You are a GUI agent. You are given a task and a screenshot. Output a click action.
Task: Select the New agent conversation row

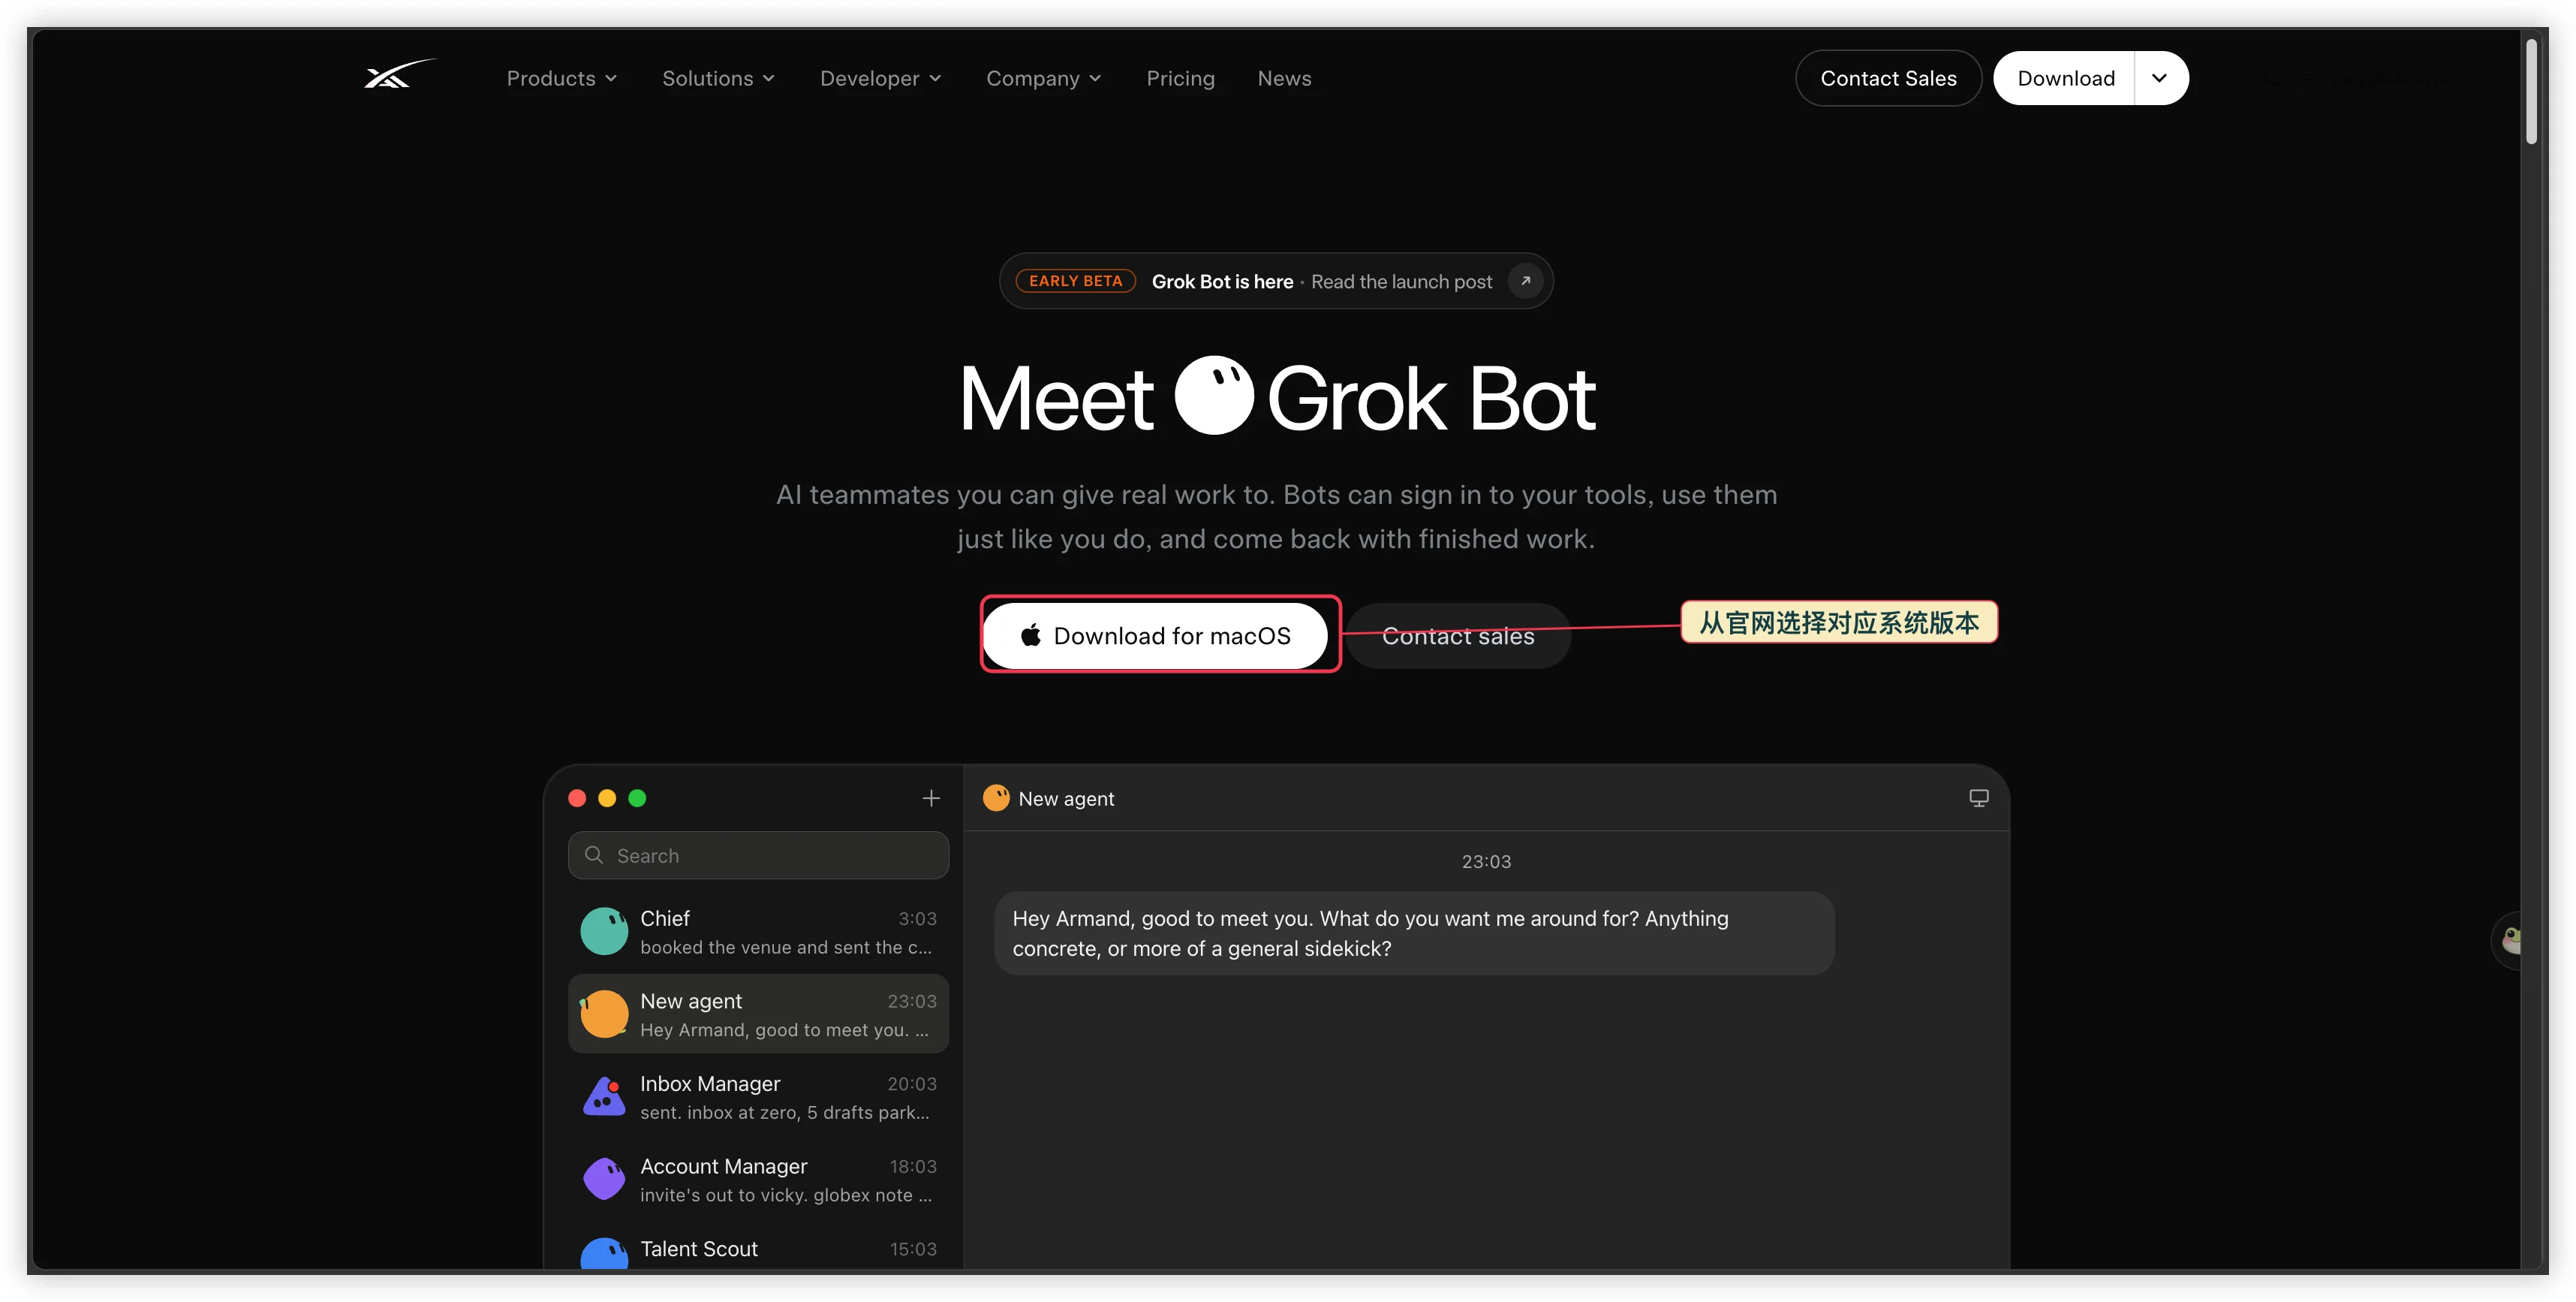pyautogui.click(x=758, y=1014)
